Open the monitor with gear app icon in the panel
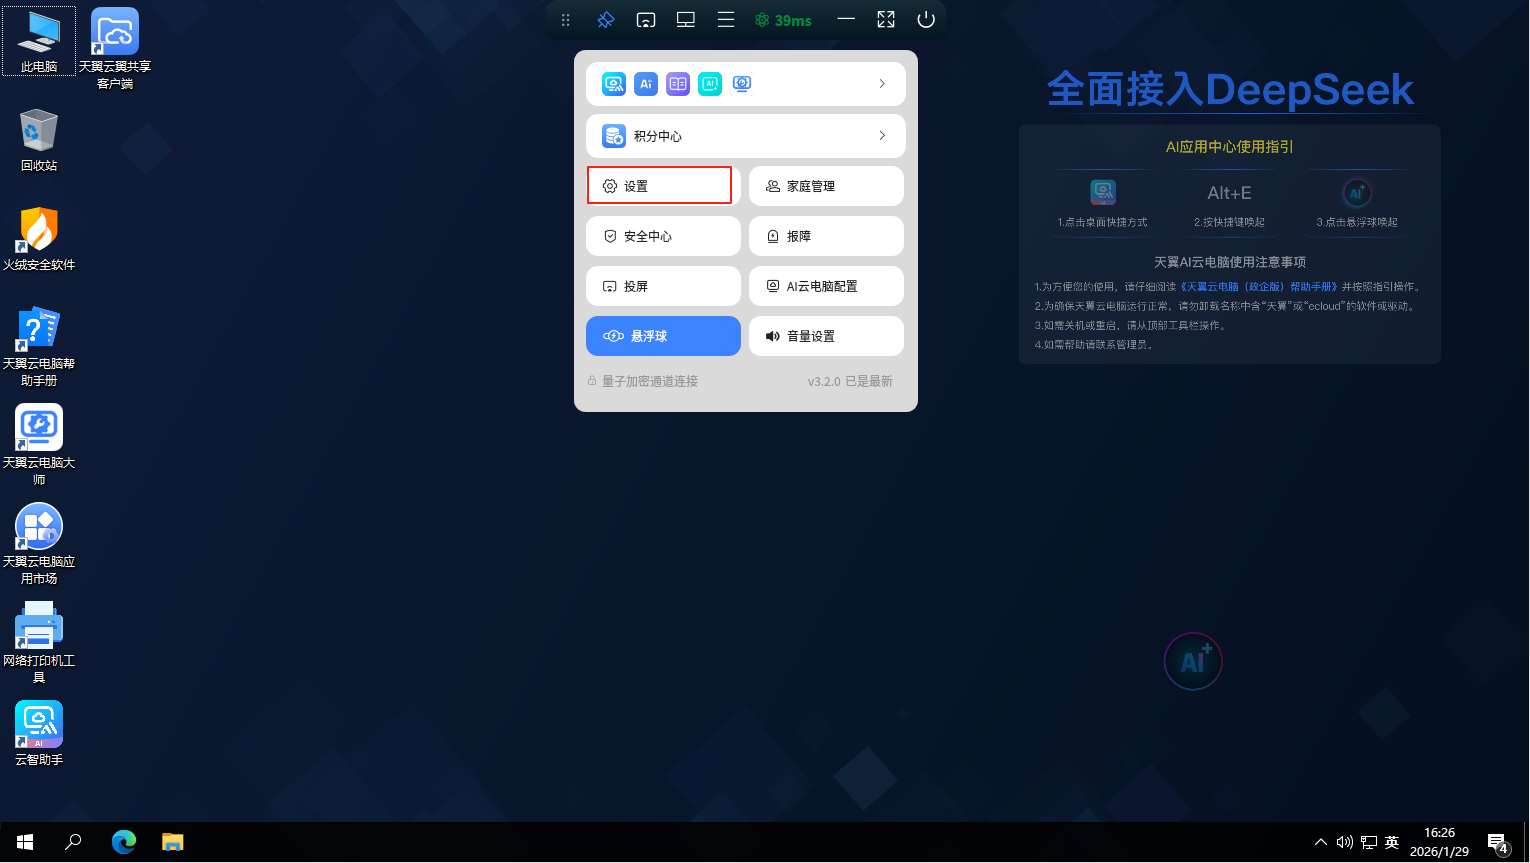The image size is (1530, 863). [742, 84]
